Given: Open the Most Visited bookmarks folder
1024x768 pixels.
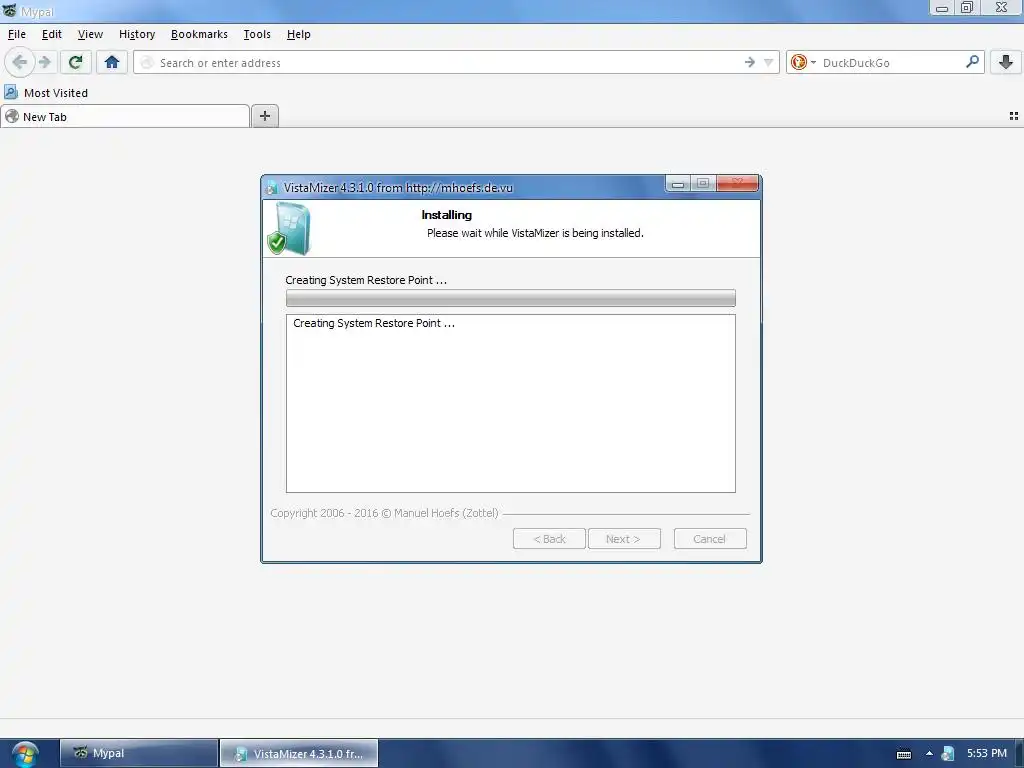Looking at the screenshot, I should tap(46, 93).
